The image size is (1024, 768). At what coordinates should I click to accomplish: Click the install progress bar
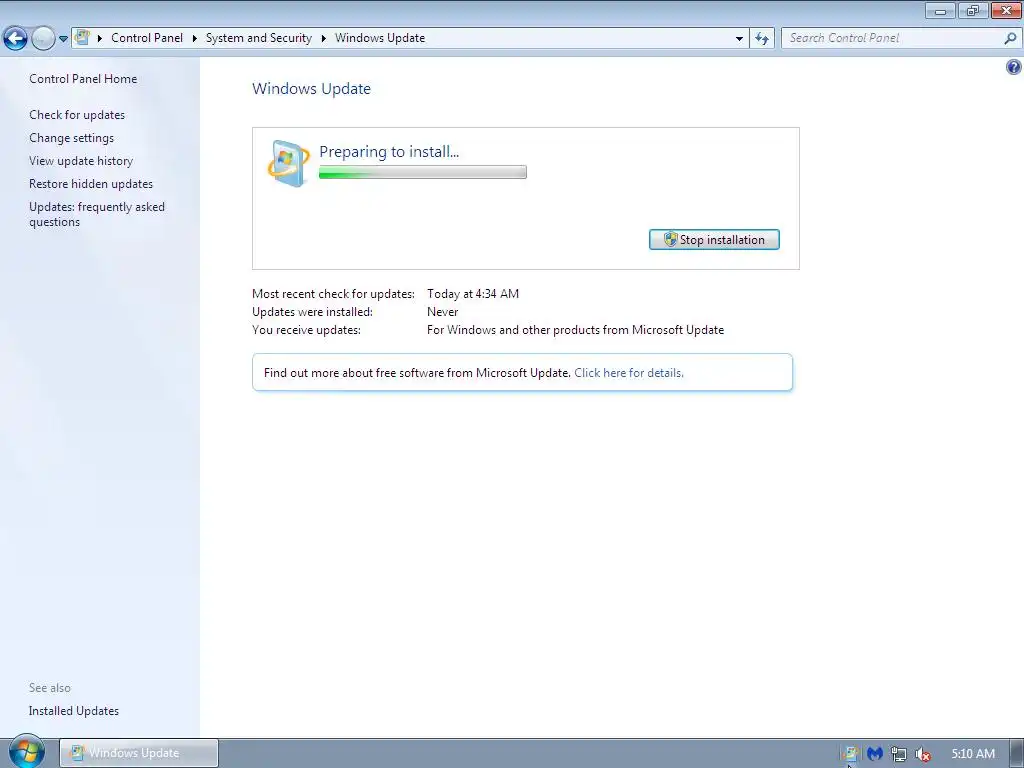click(423, 172)
